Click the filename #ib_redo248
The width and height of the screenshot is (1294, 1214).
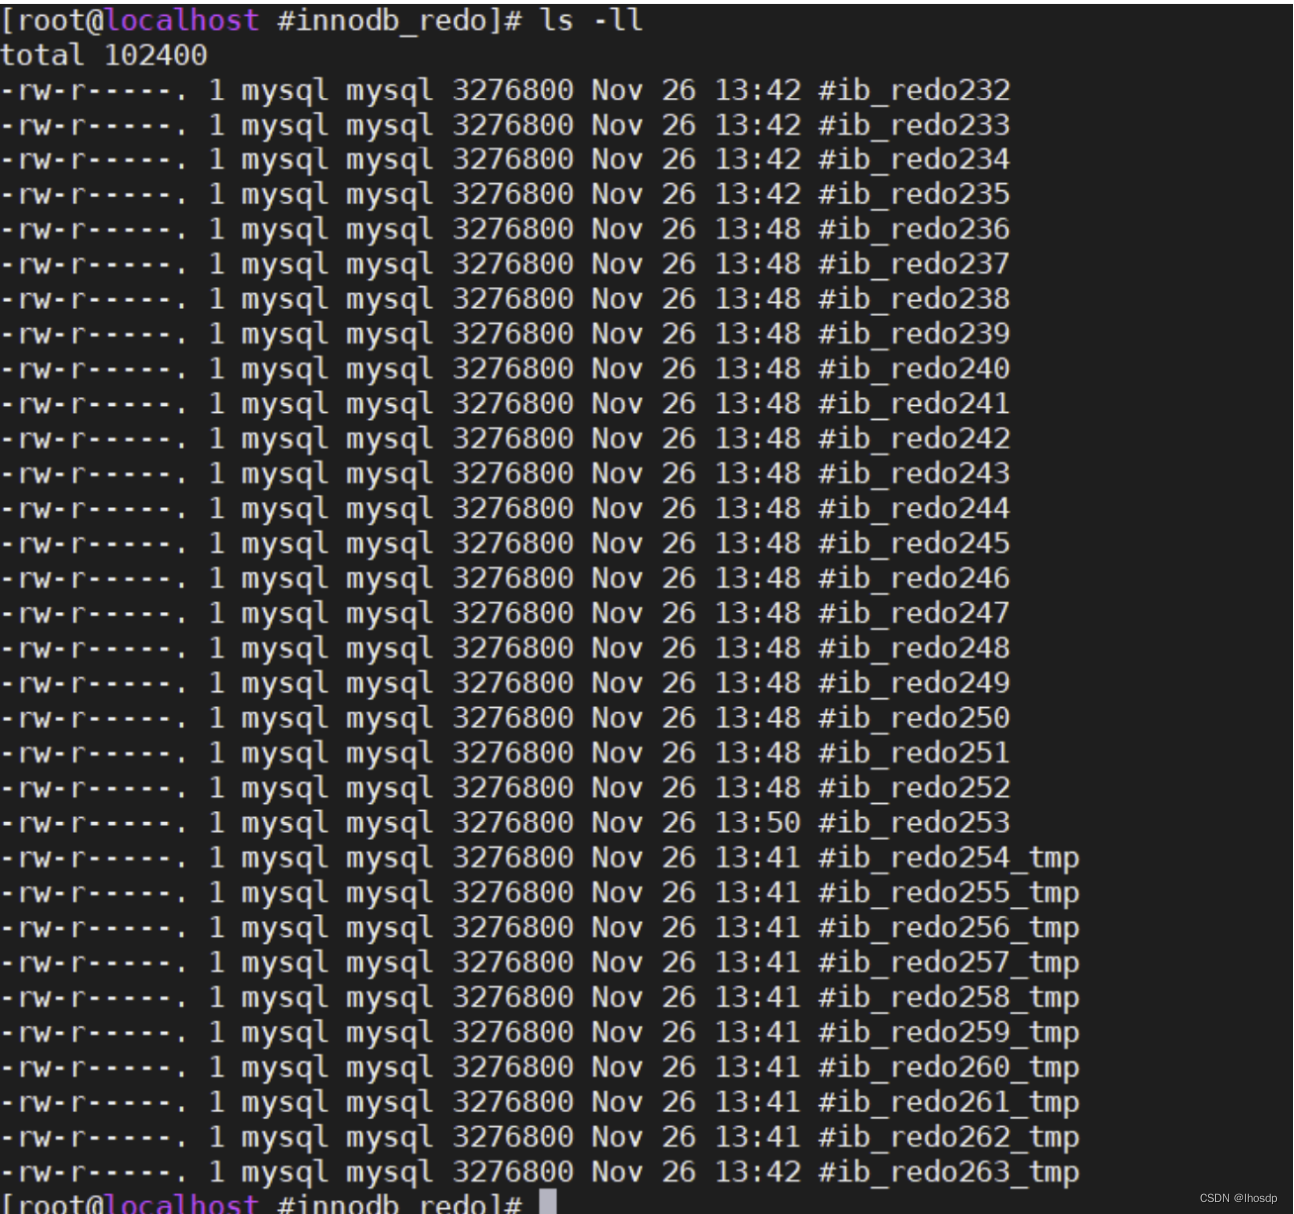(914, 649)
